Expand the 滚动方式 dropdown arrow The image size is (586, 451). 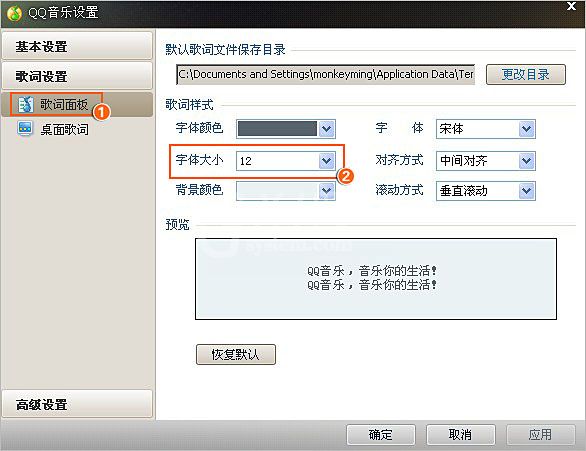pyautogui.click(x=527, y=191)
